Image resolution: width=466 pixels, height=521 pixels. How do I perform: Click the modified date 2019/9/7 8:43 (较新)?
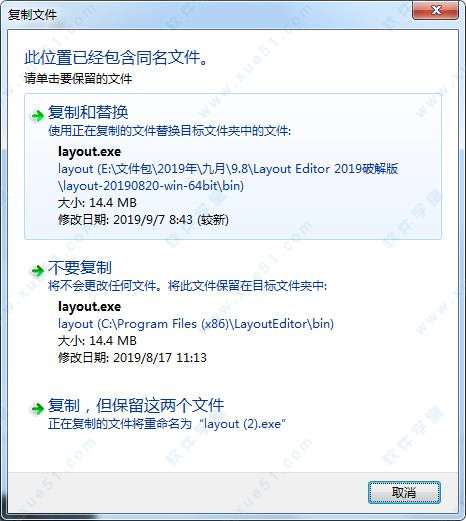pyautogui.click(x=143, y=220)
